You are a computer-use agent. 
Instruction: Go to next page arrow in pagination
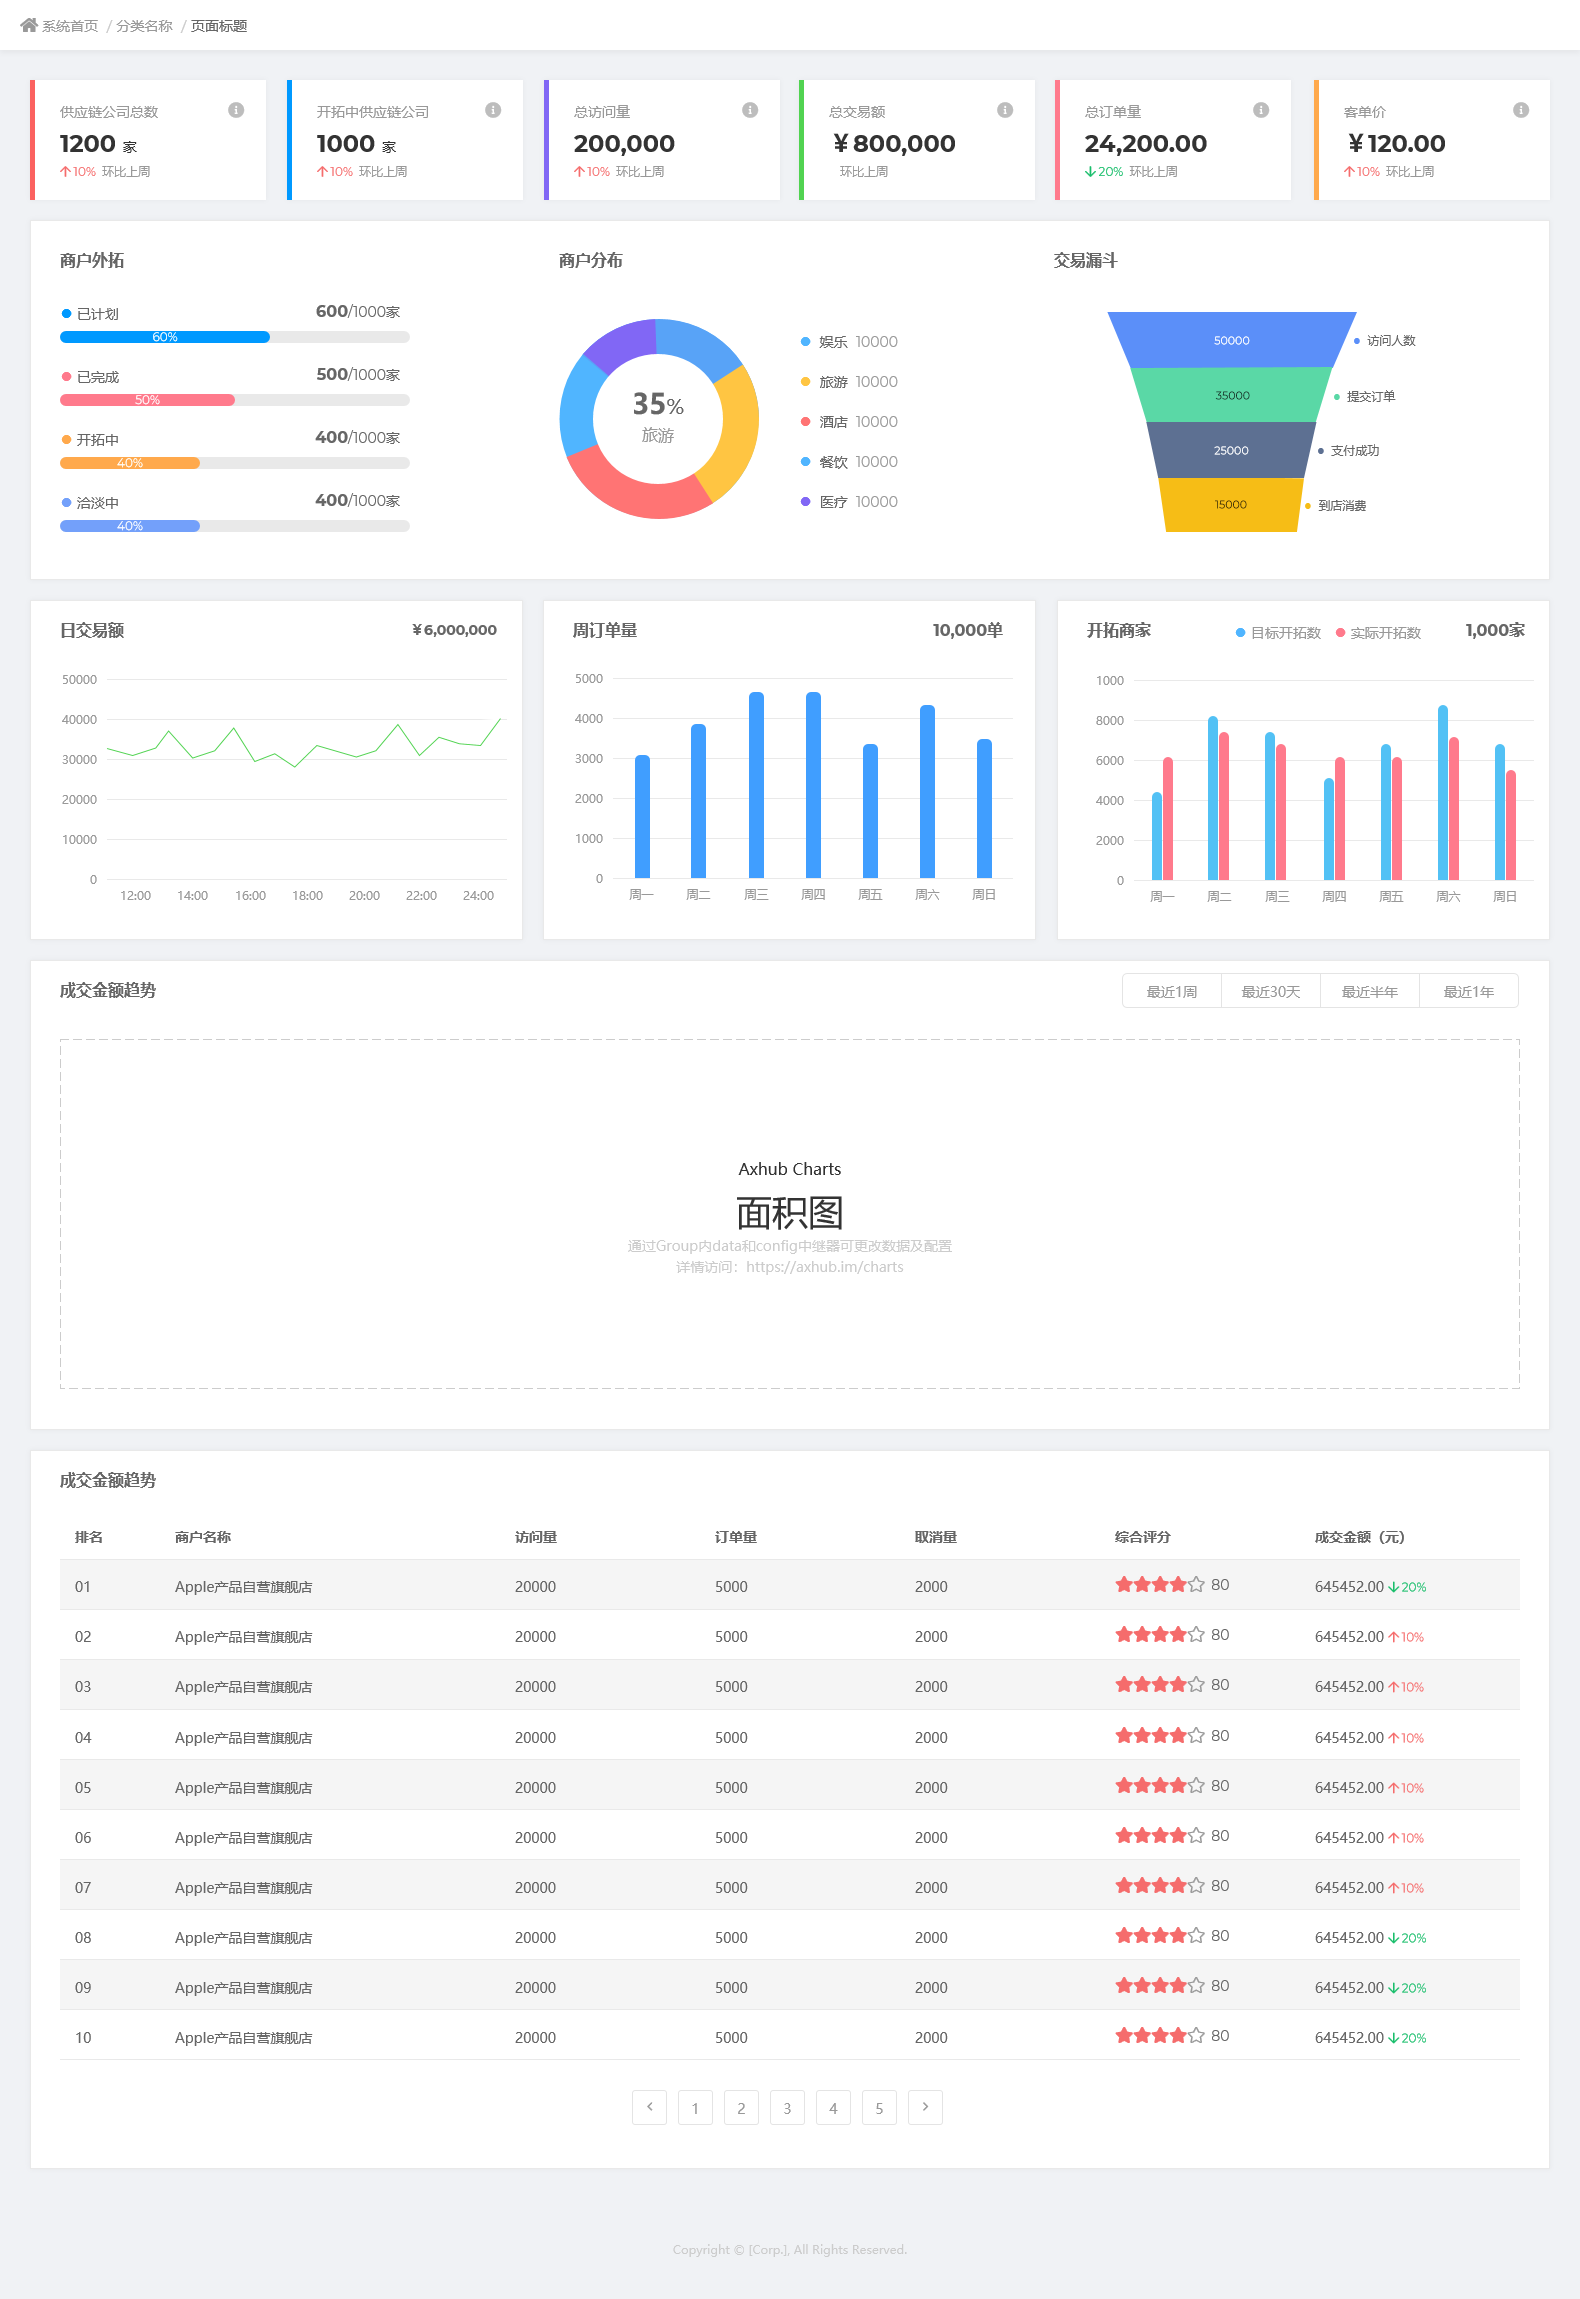[926, 2107]
